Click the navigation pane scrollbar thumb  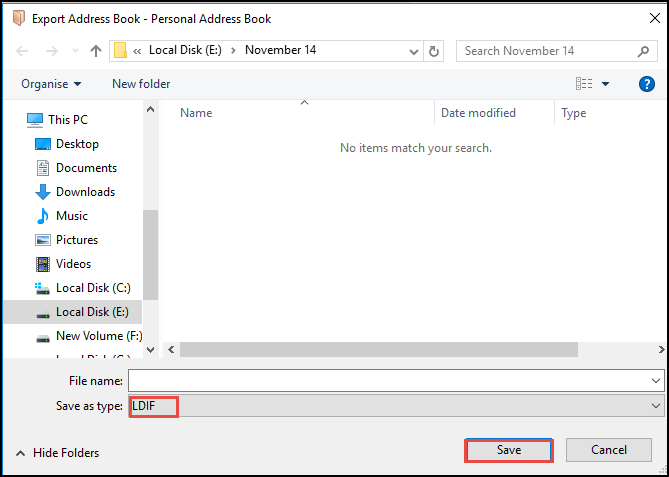pyautogui.click(x=150, y=255)
